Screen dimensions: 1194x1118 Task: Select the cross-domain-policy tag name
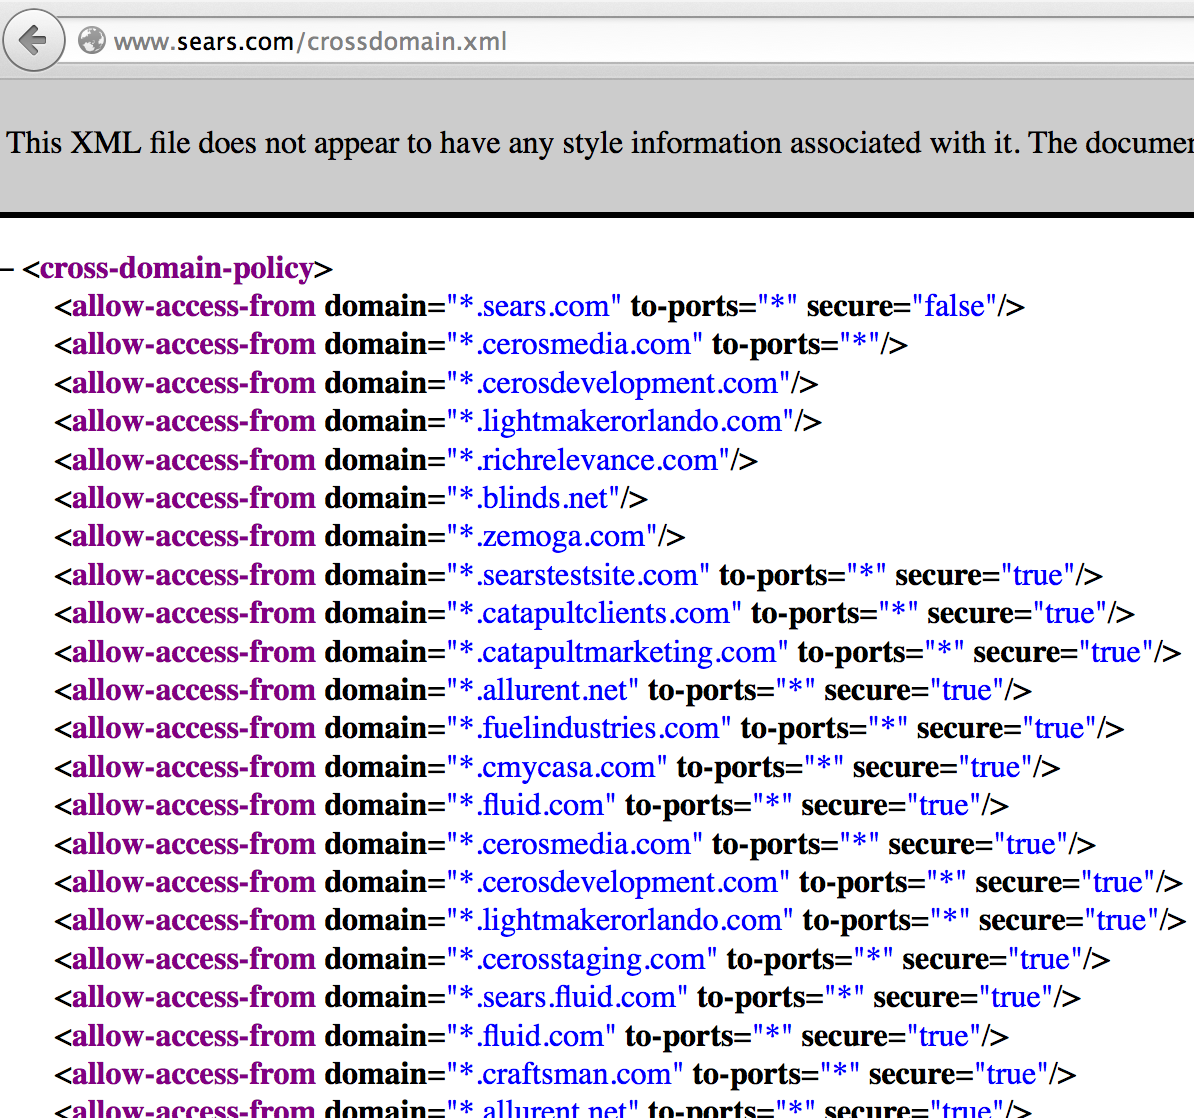pyautogui.click(x=177, y=269)
